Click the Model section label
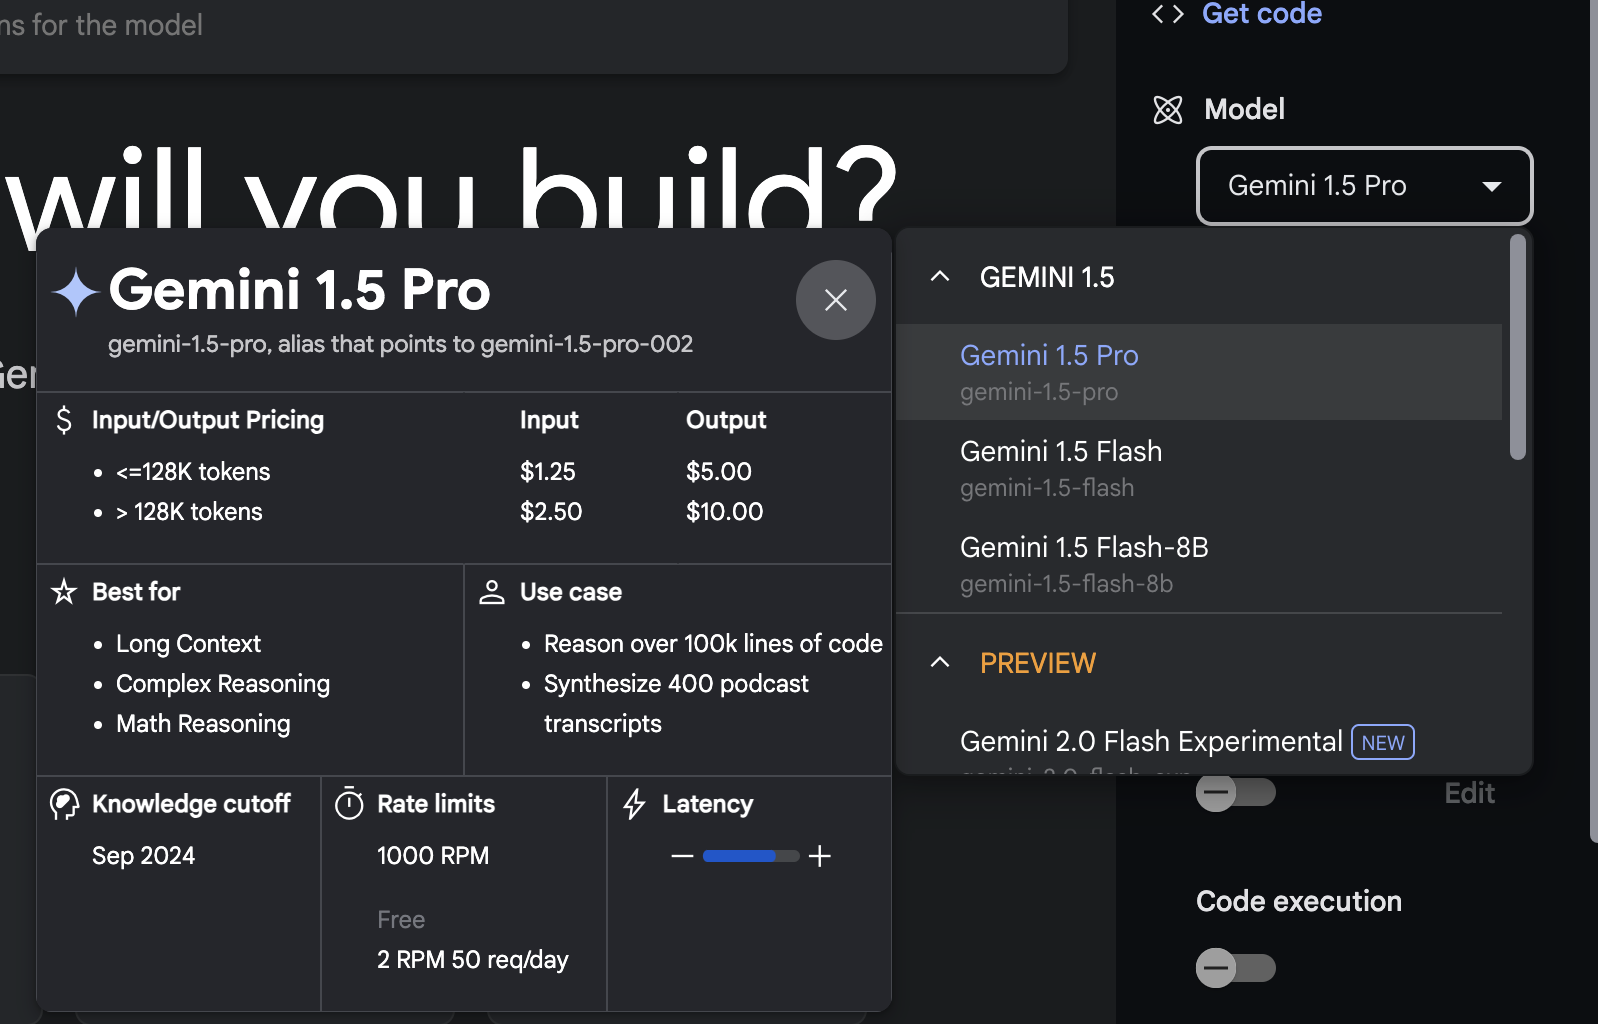1598x1024 pixels. (1244, 109)
